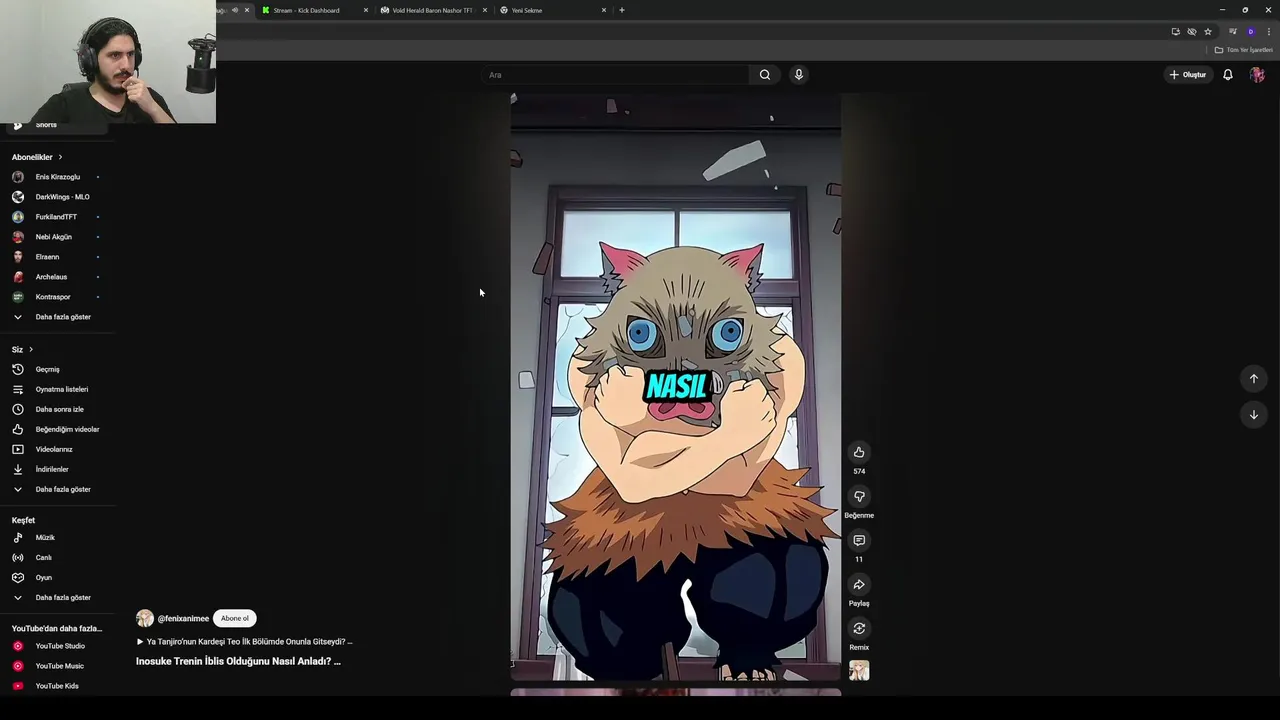
Task: Click the Keşfet heading text
Action: click(x=23, y=520)
